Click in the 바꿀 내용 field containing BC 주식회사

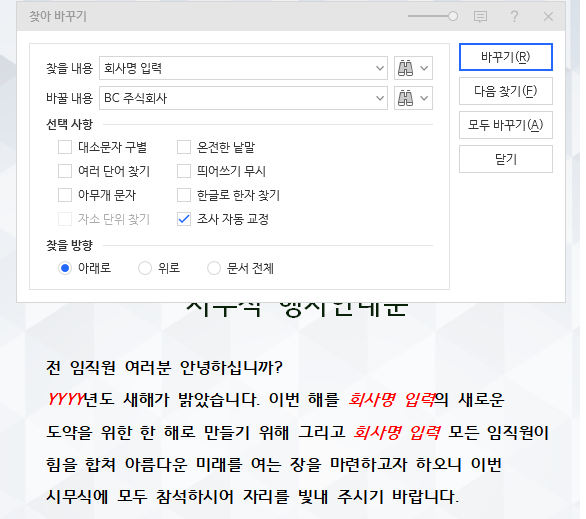click(243, 98)
